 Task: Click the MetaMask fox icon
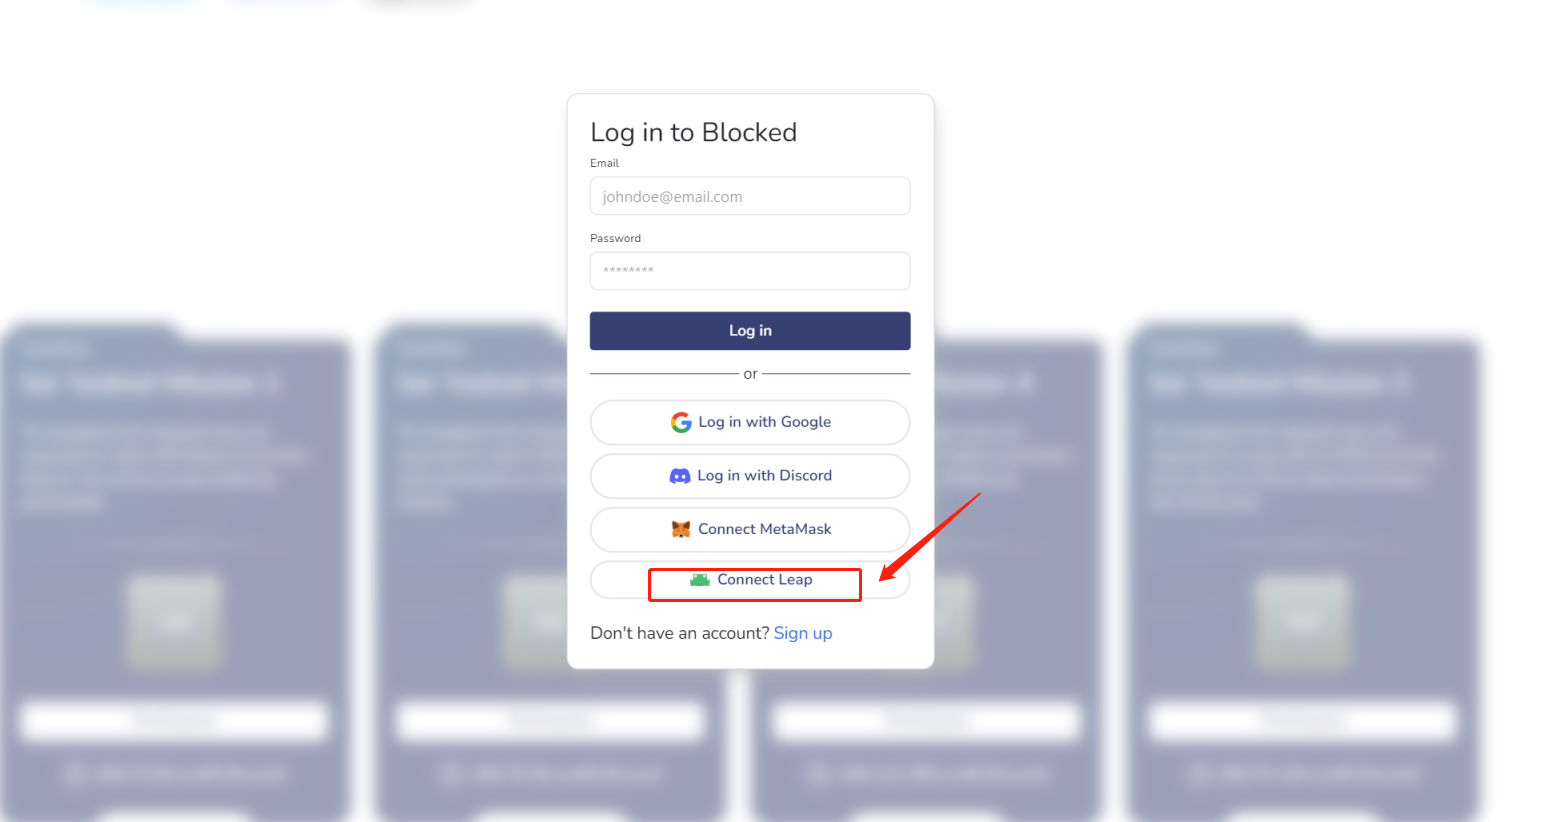(x=681, y=529)
